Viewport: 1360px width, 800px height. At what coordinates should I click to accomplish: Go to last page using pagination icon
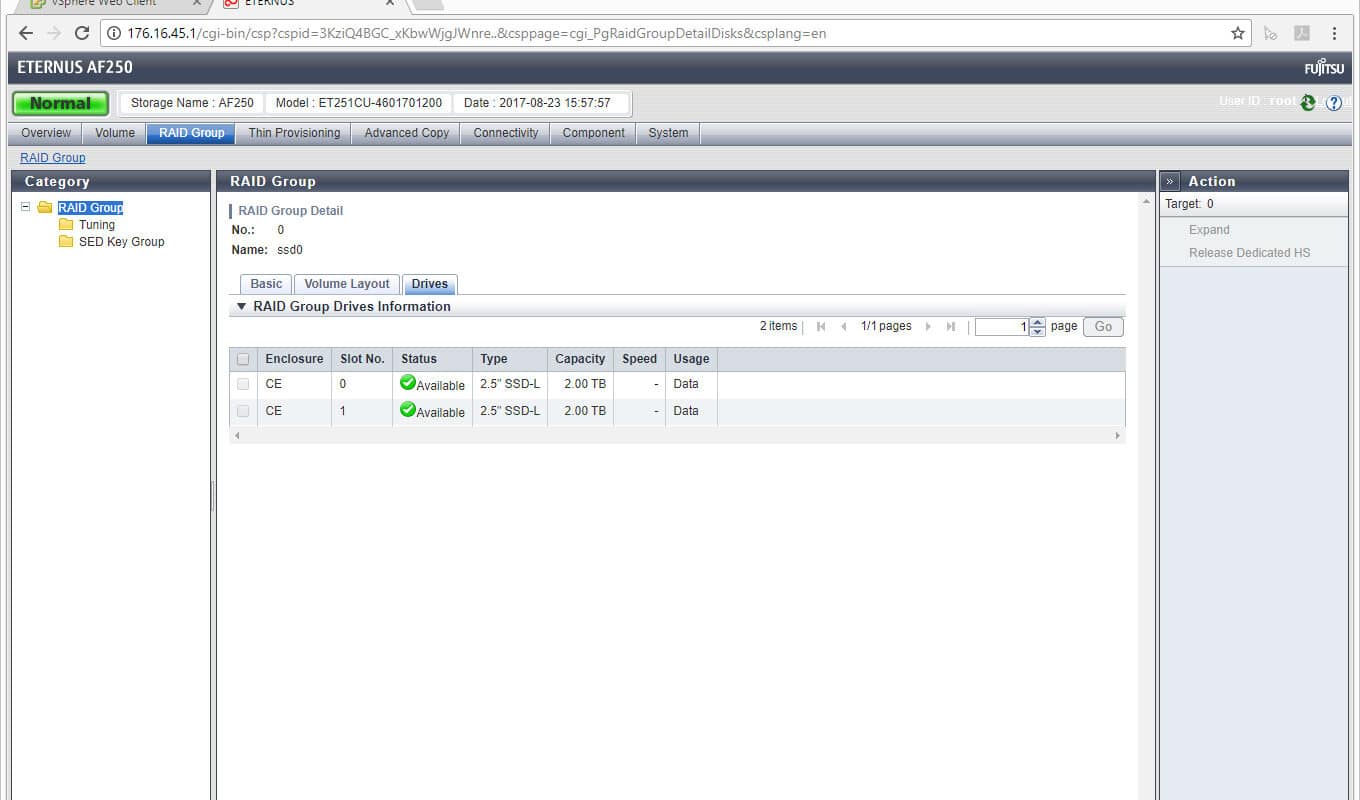point(951,327)
